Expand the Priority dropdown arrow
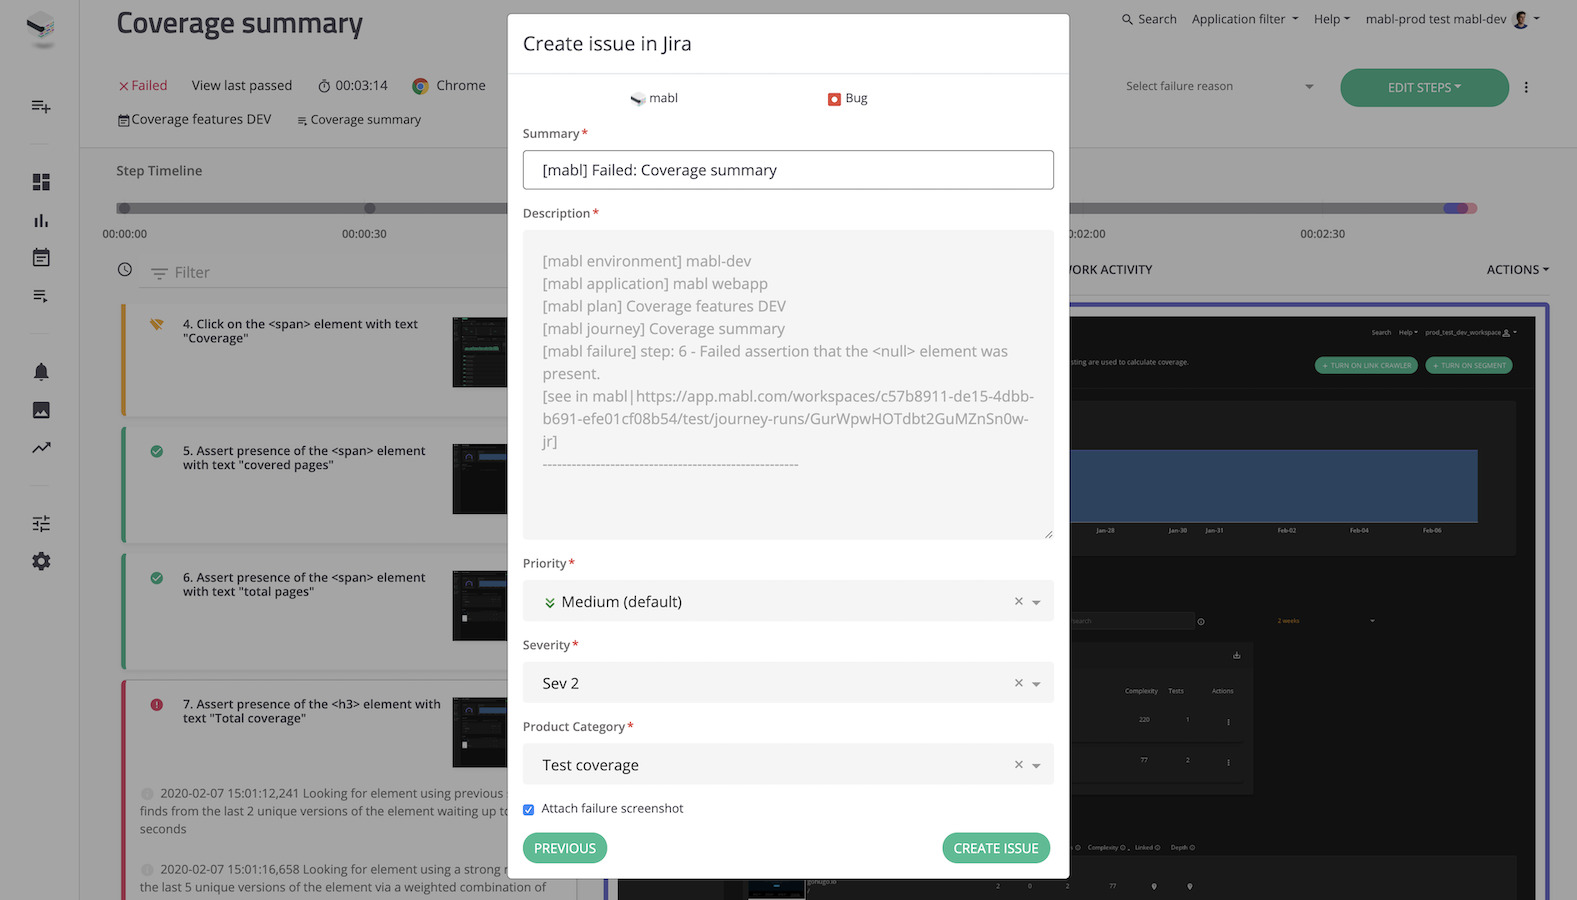Viewport: 1577px width, 900px height. [x=1037, y=603]
